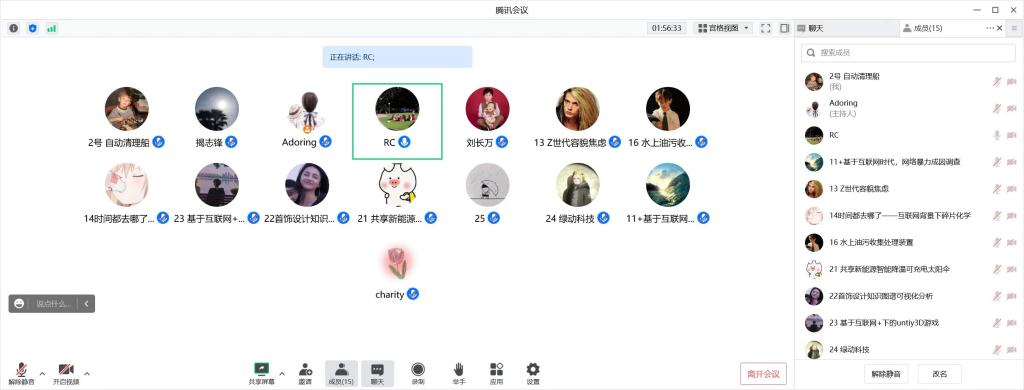Open the Apps icon in toolbar

tap(496, 373)
